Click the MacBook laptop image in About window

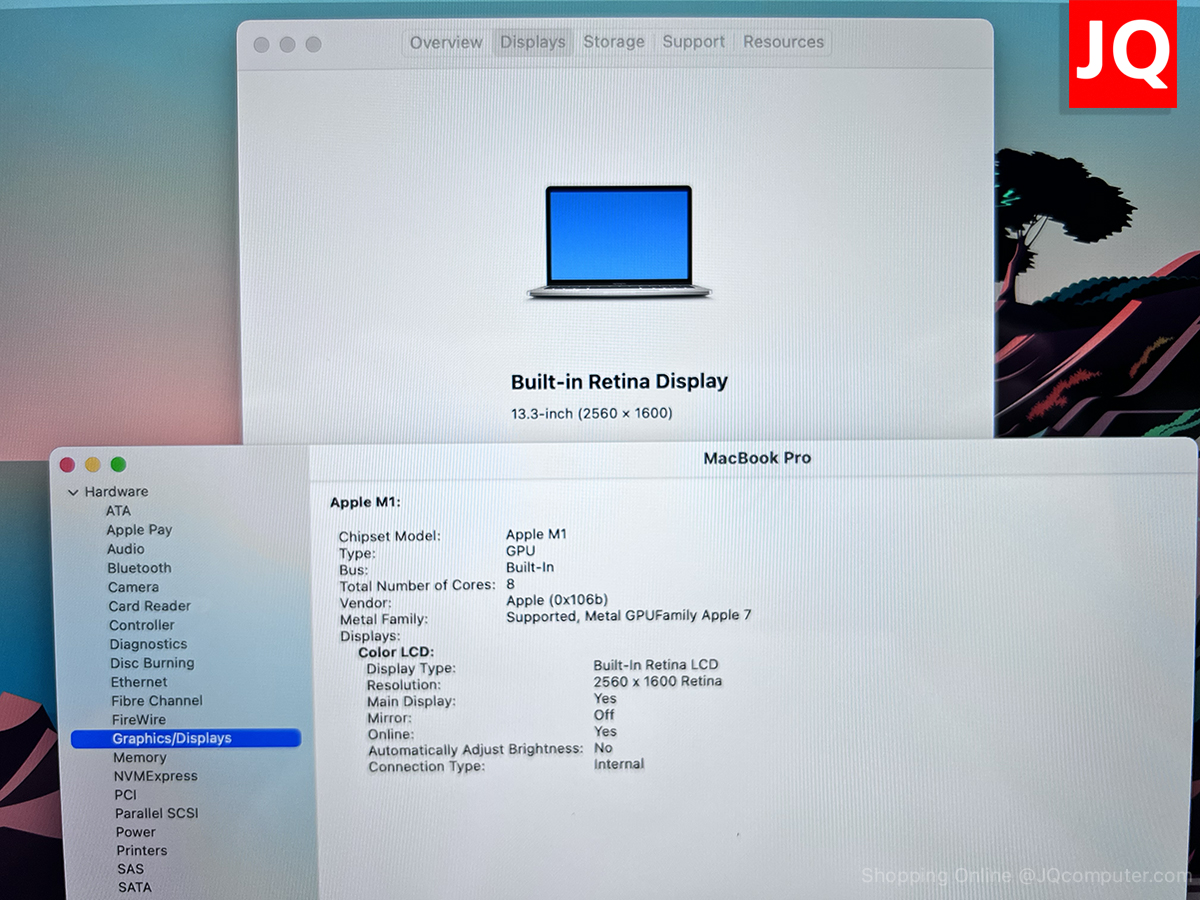pyautogui.click(x=619, y=241)
